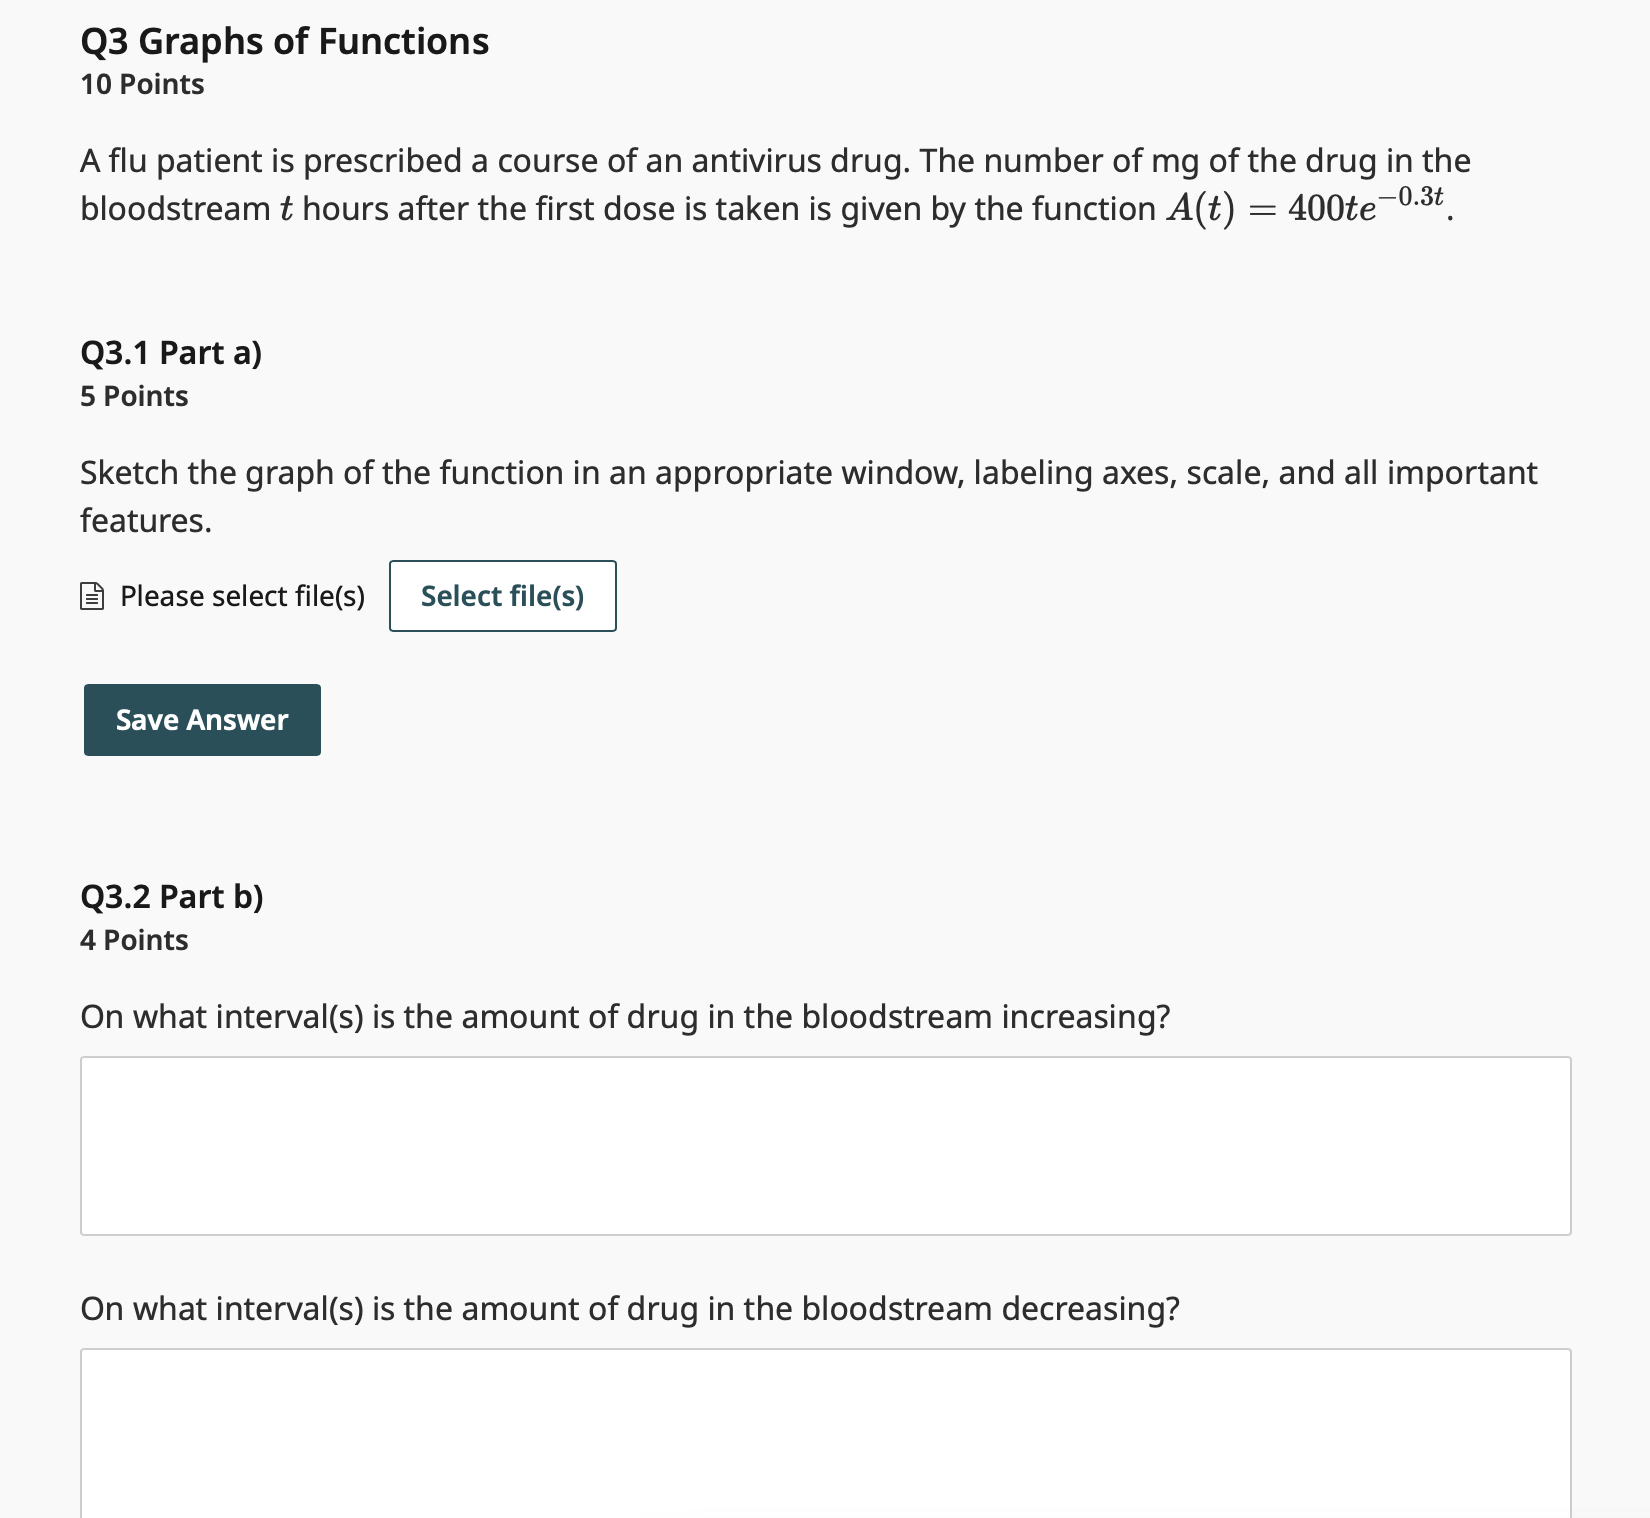This screenshot has height=1518, width=1650.
Task: Click the 5 Points label under Part a
Action: tap(134, 396)
